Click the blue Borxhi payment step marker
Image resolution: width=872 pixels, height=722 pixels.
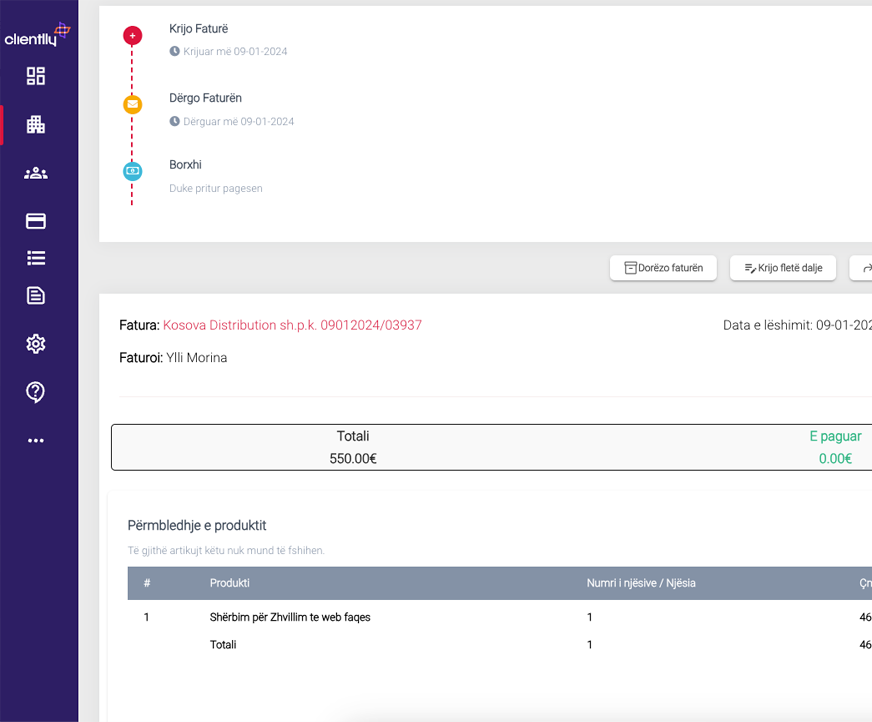coord(132,171)
